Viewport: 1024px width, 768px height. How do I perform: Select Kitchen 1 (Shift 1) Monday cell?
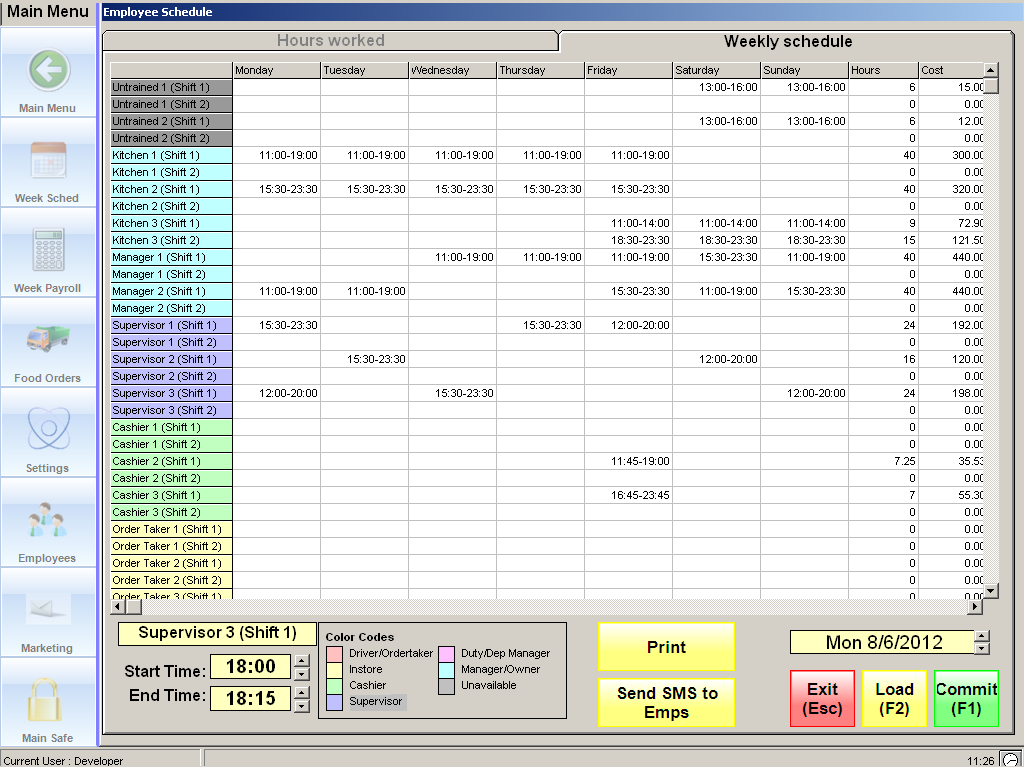[276, 155]
